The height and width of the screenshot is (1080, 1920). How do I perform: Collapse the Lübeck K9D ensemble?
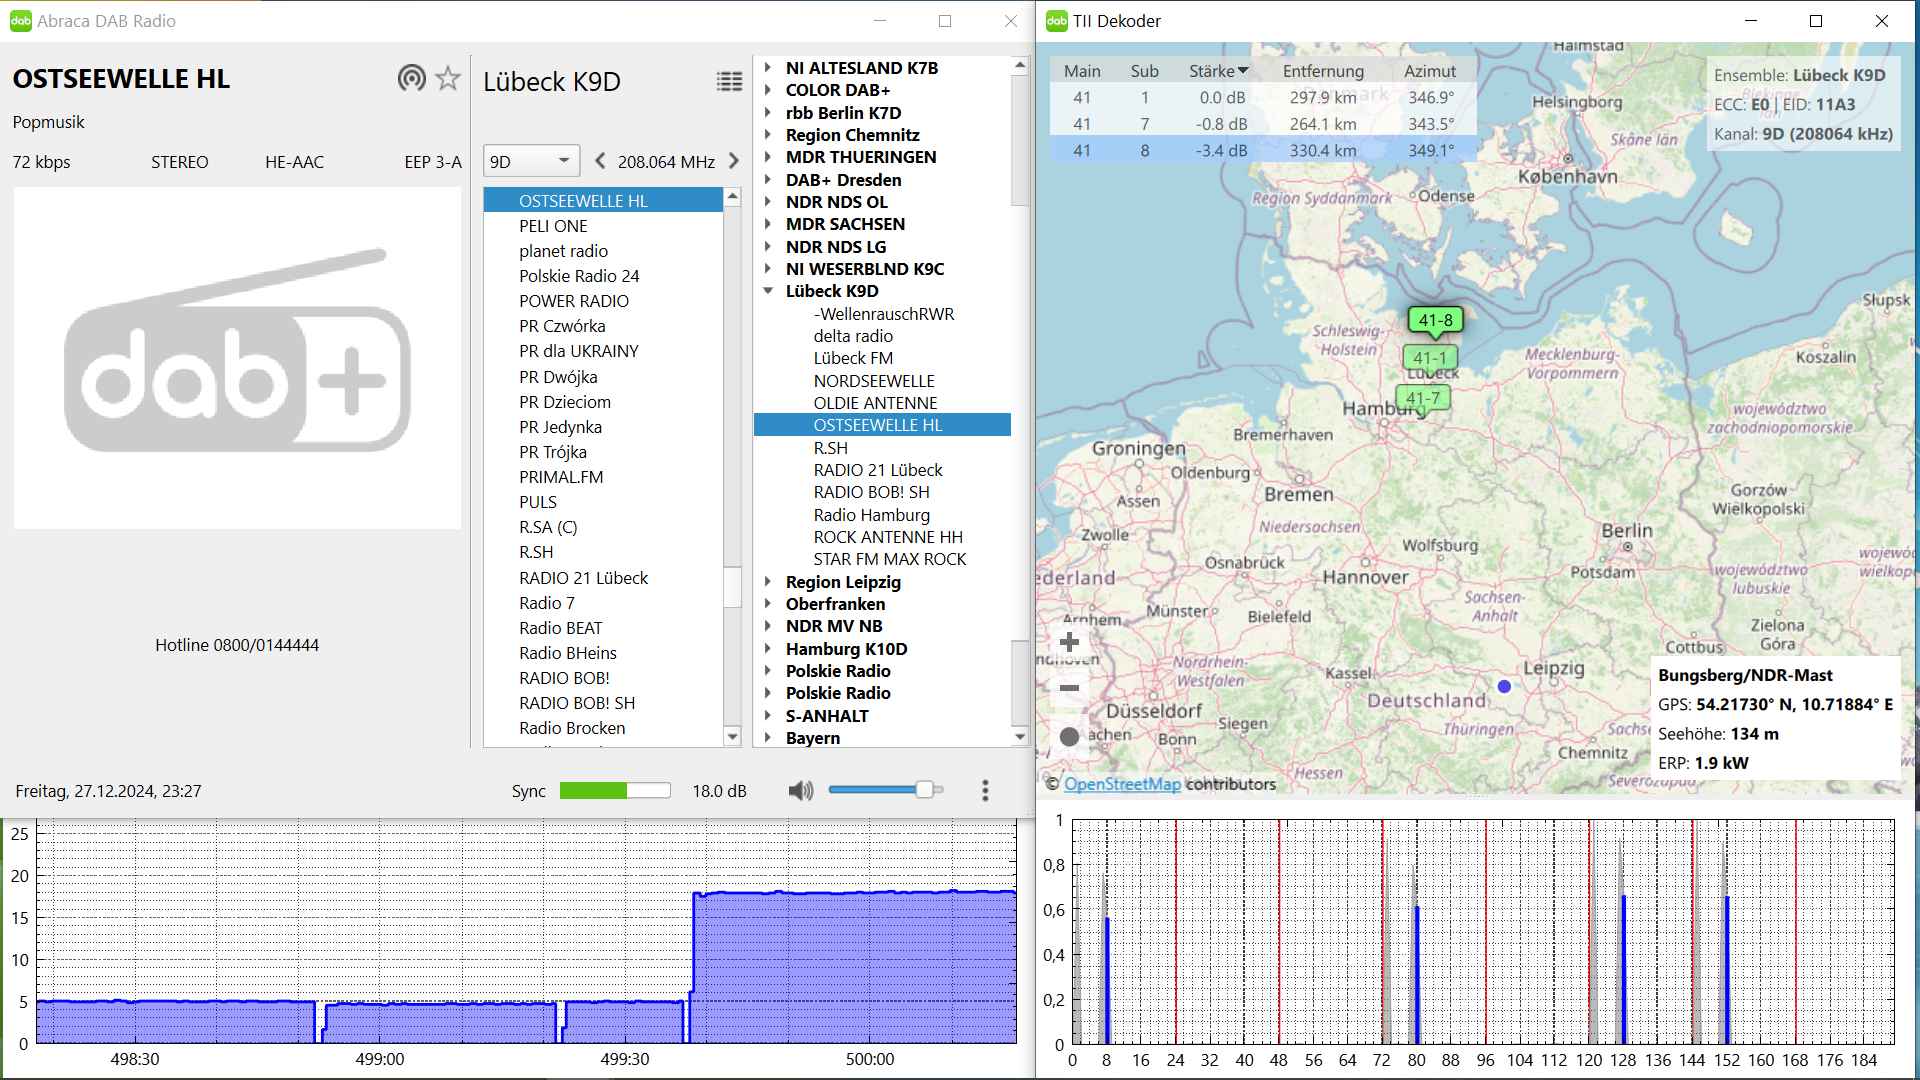point(768,291)
